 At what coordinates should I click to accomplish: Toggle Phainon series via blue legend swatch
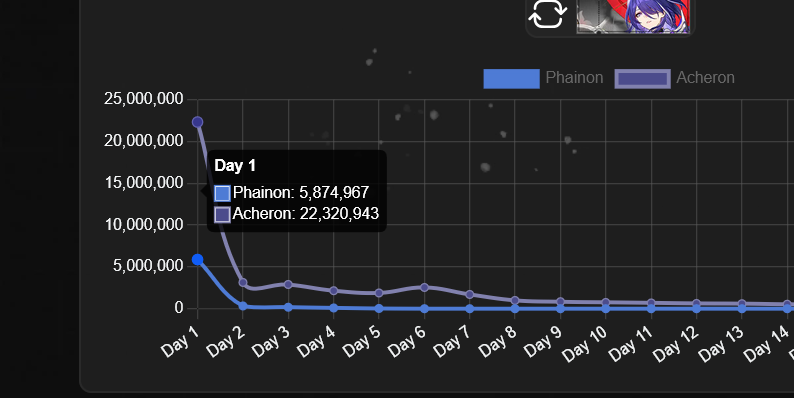click(x=511, y=78)
